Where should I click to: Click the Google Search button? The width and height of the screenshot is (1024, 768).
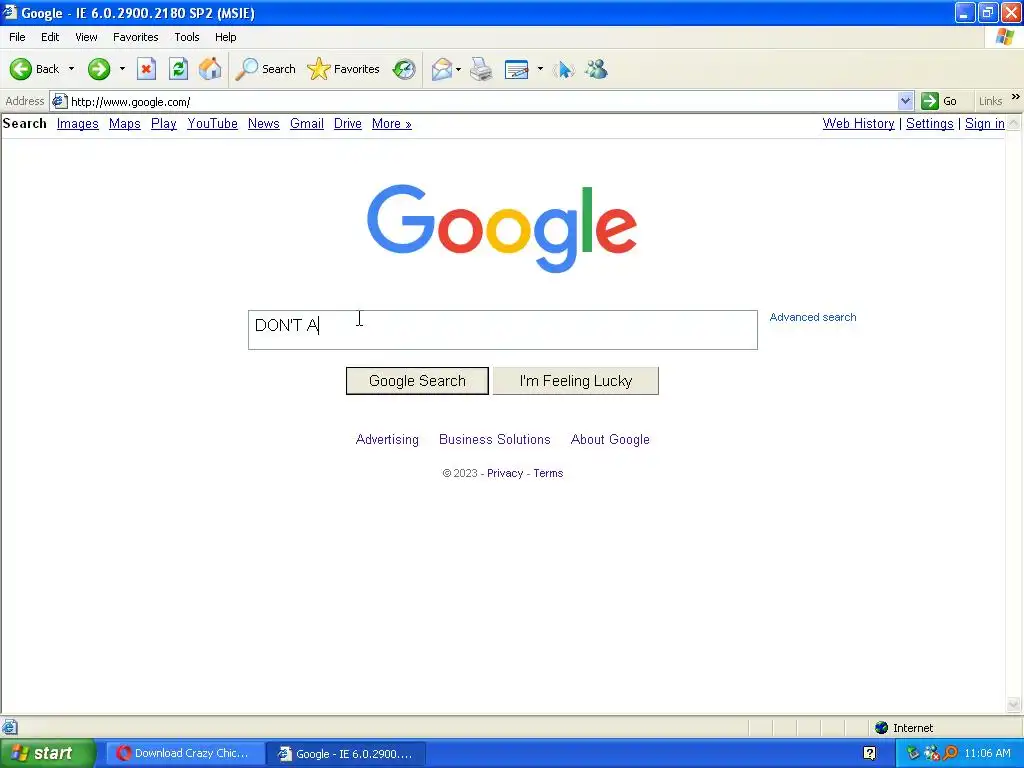[x=417, y=381]
